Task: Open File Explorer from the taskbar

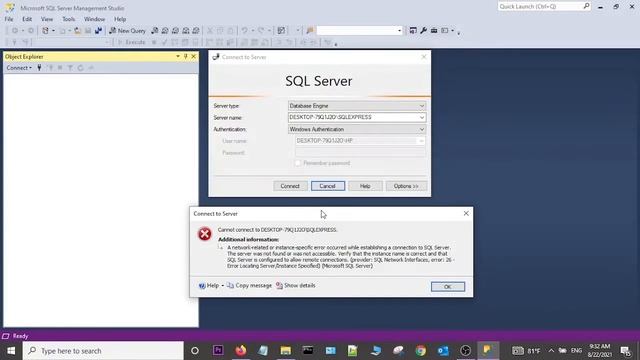Action: [x=286, y=351]
